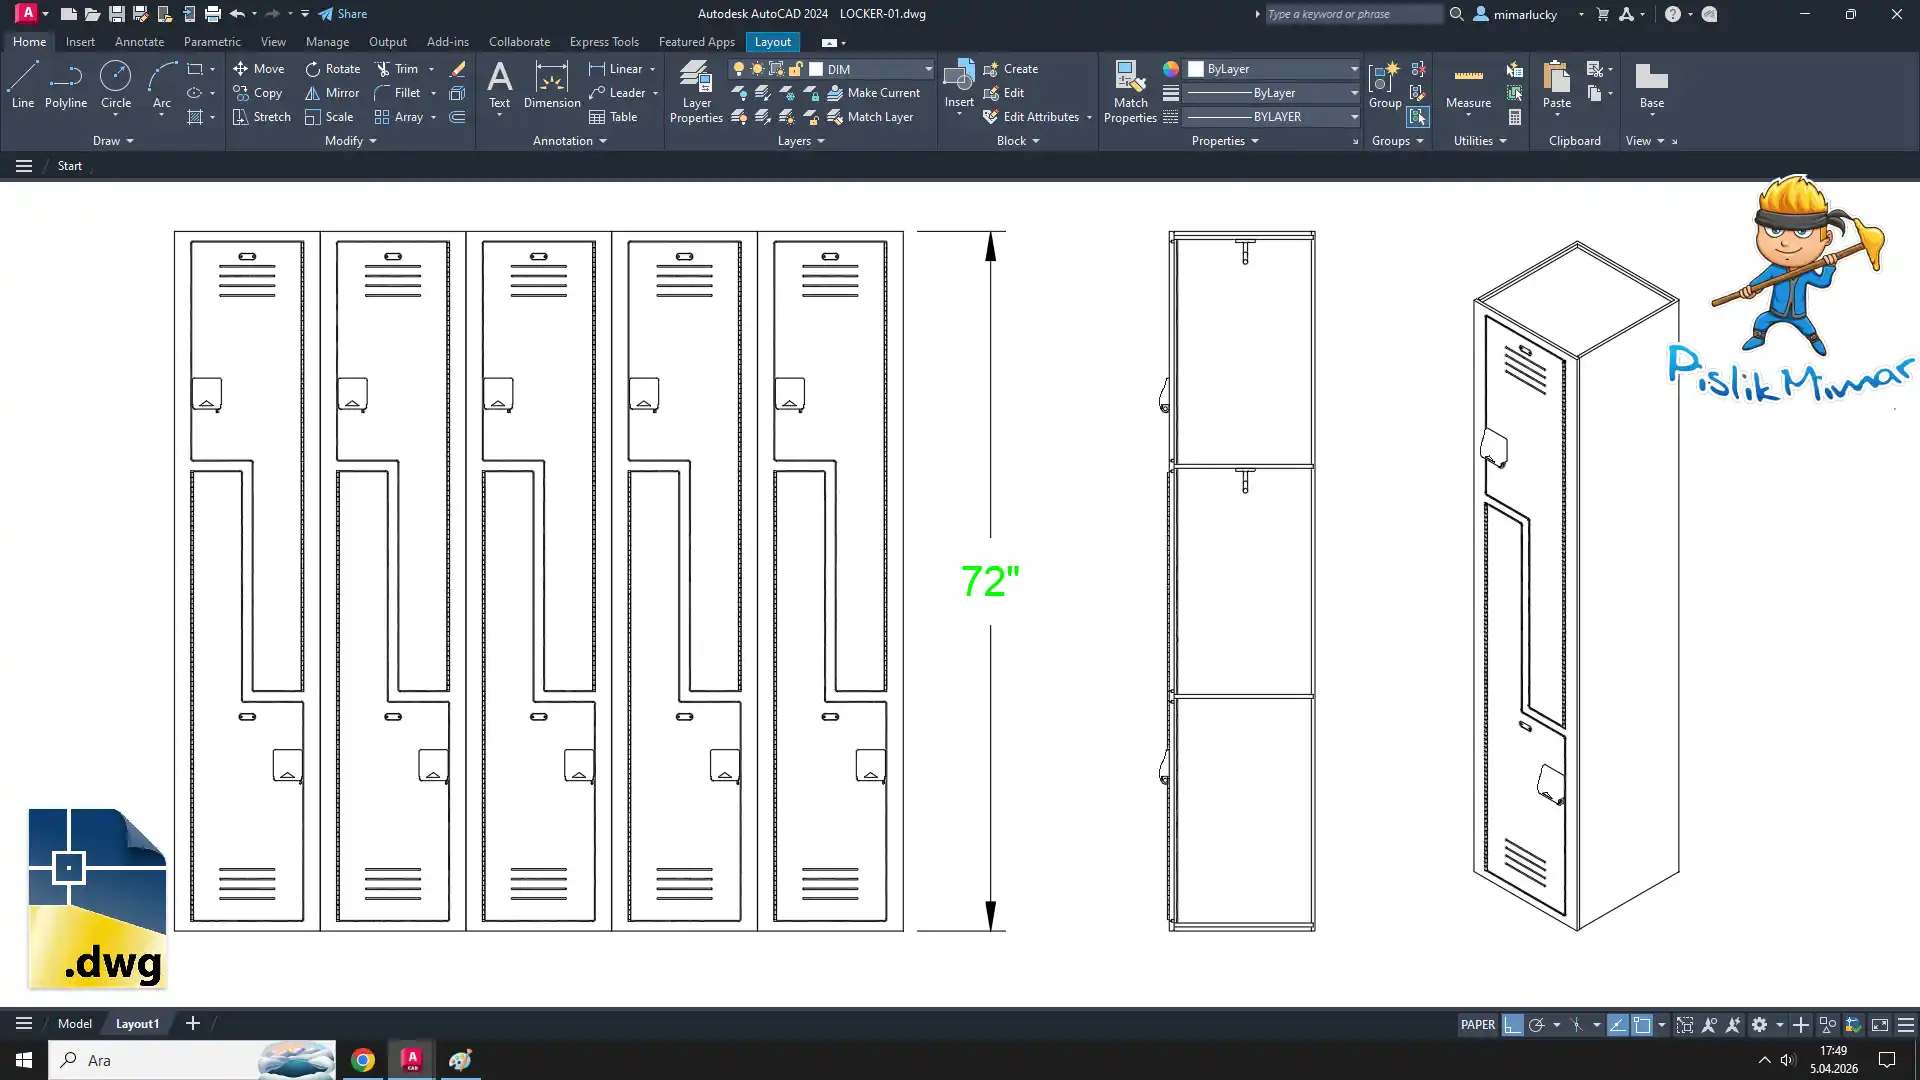1920x1080 pixels.
Task: Click the keyword search input field
Action: 1352,14
